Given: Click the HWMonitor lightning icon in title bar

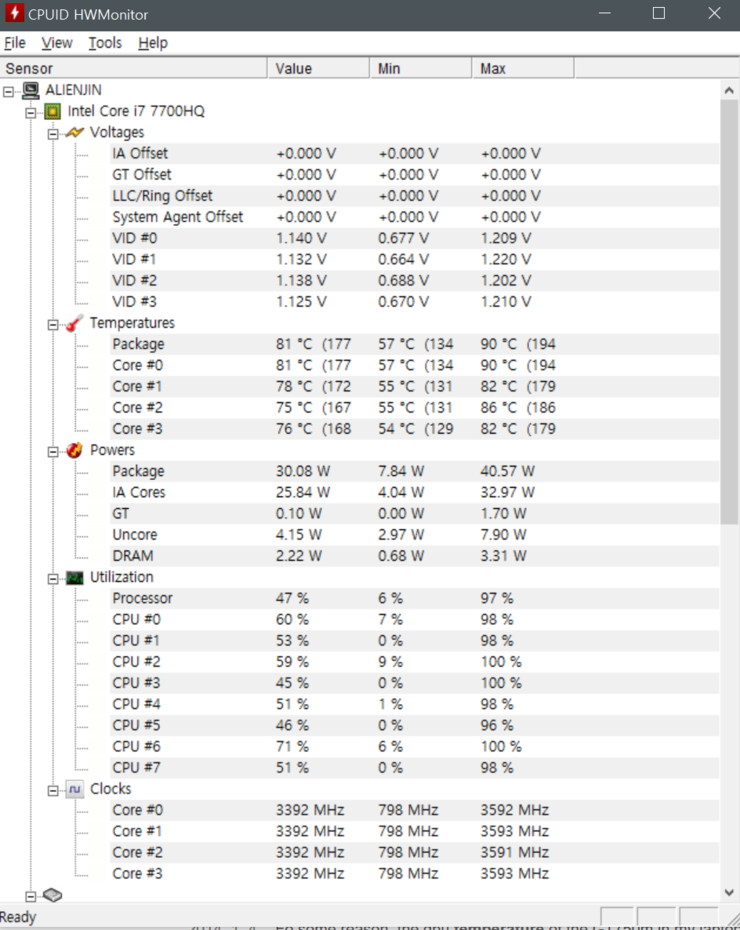Looking at the screenshot, I should 14,13.
